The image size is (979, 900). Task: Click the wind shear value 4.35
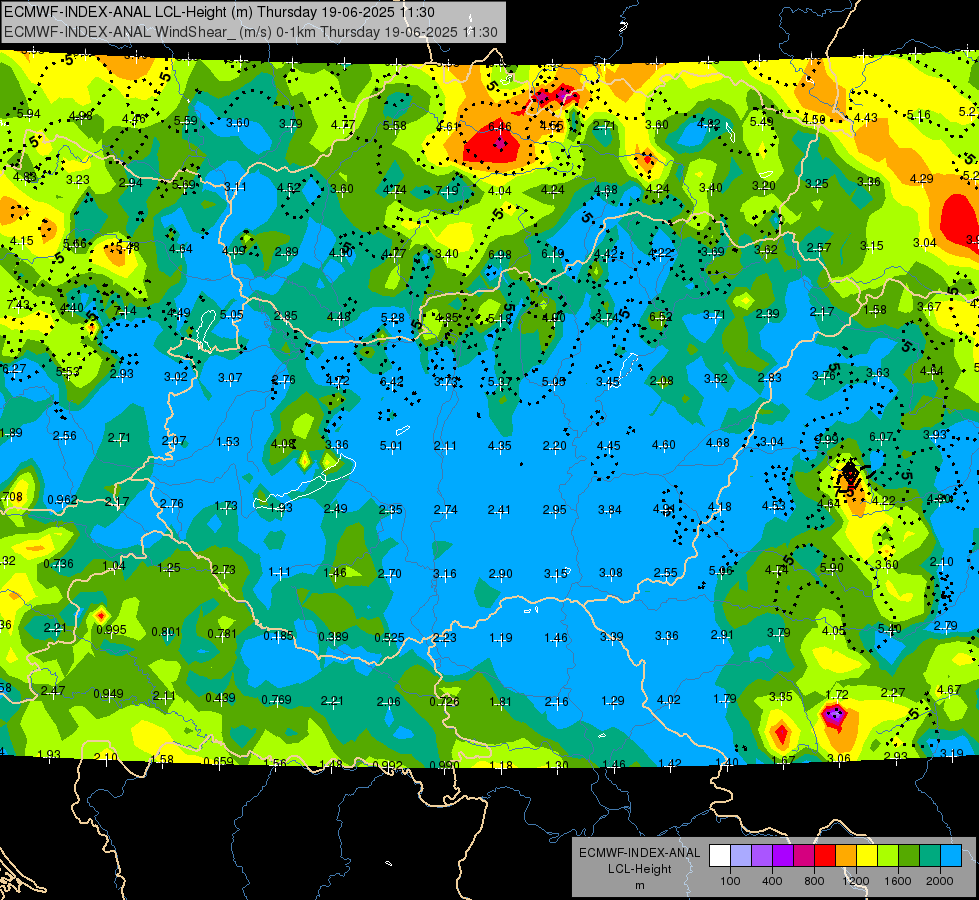(499, 445)
